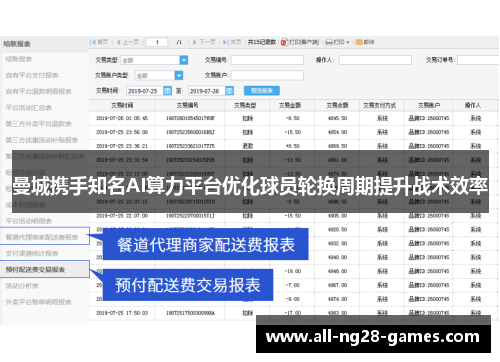Screen dimensions: 500x362
Task: Focus the 操作人 input field
Action: [x=375, y=60]
